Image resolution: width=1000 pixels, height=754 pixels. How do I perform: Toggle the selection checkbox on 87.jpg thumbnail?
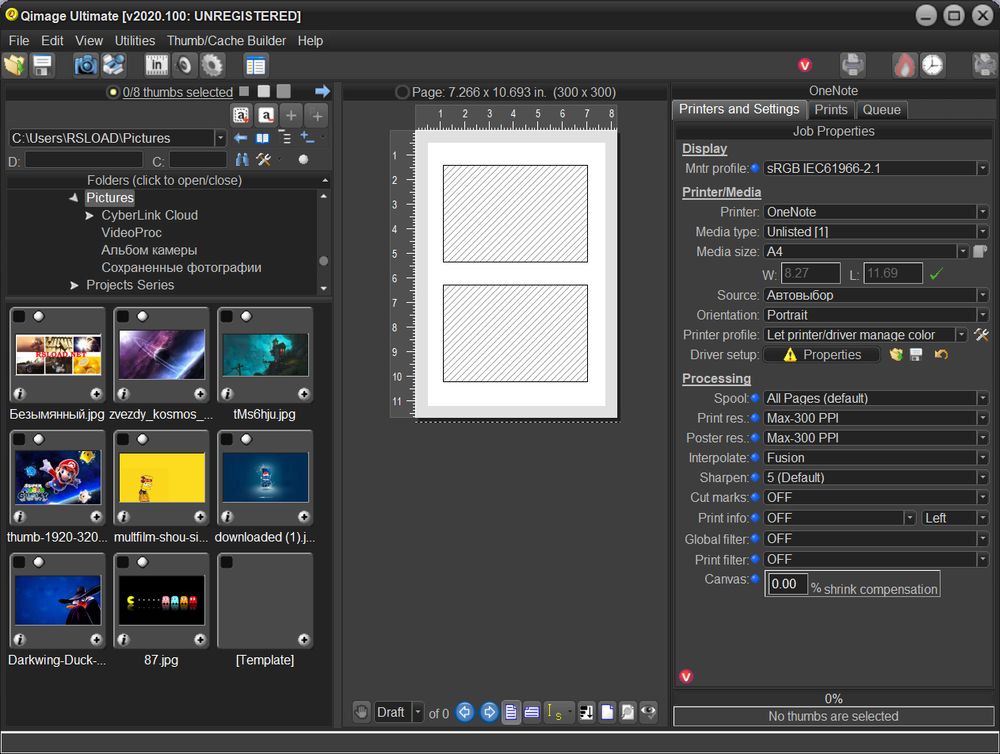point(123,562)
